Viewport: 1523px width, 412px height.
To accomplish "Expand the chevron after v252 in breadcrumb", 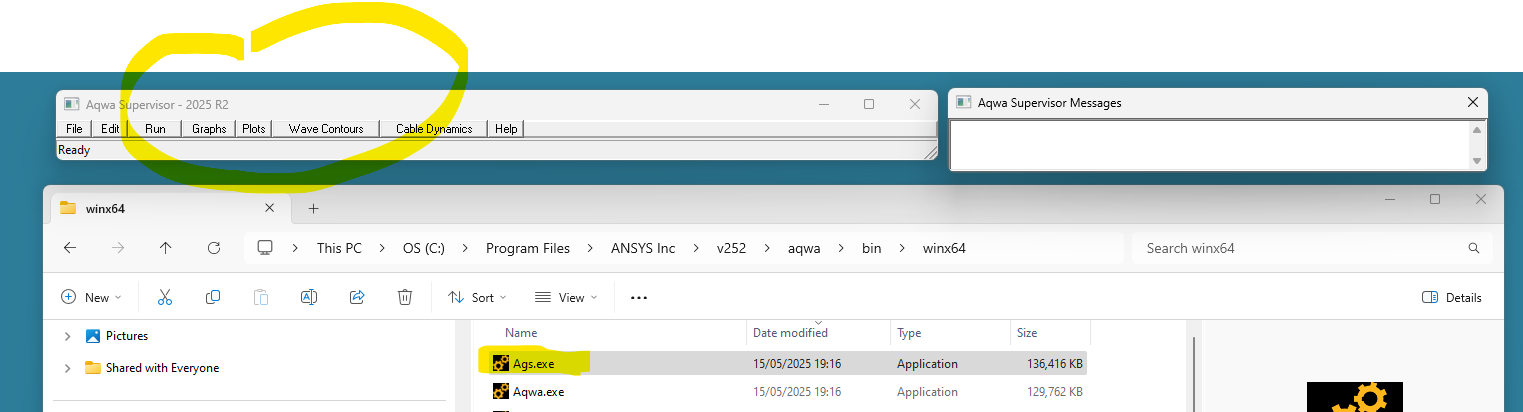I will click(x=767, y=248).
